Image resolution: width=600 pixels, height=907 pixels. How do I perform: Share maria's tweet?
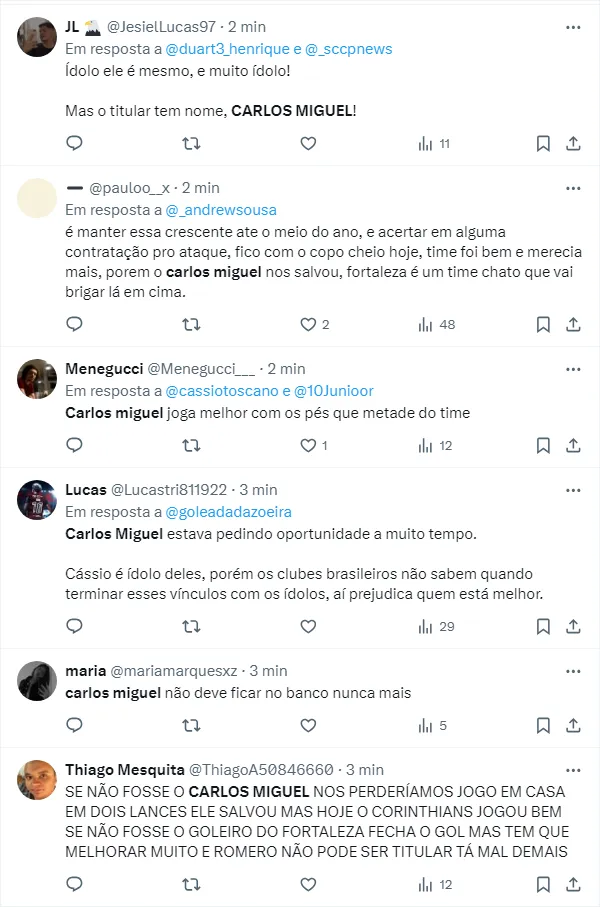click(x=573, y=725)
